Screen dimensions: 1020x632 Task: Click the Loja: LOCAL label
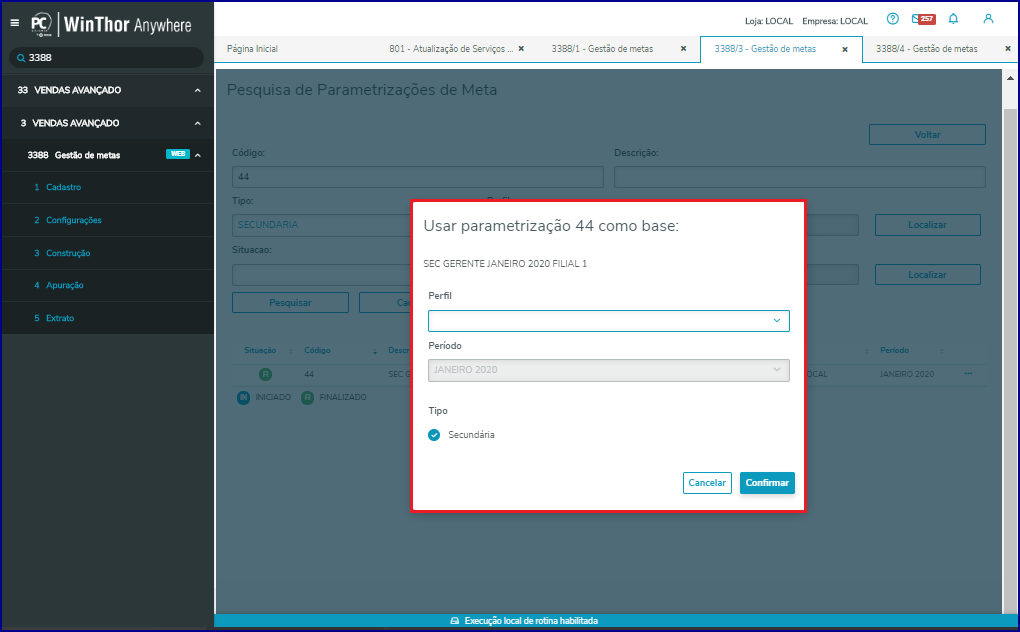(x=769, y=21)
